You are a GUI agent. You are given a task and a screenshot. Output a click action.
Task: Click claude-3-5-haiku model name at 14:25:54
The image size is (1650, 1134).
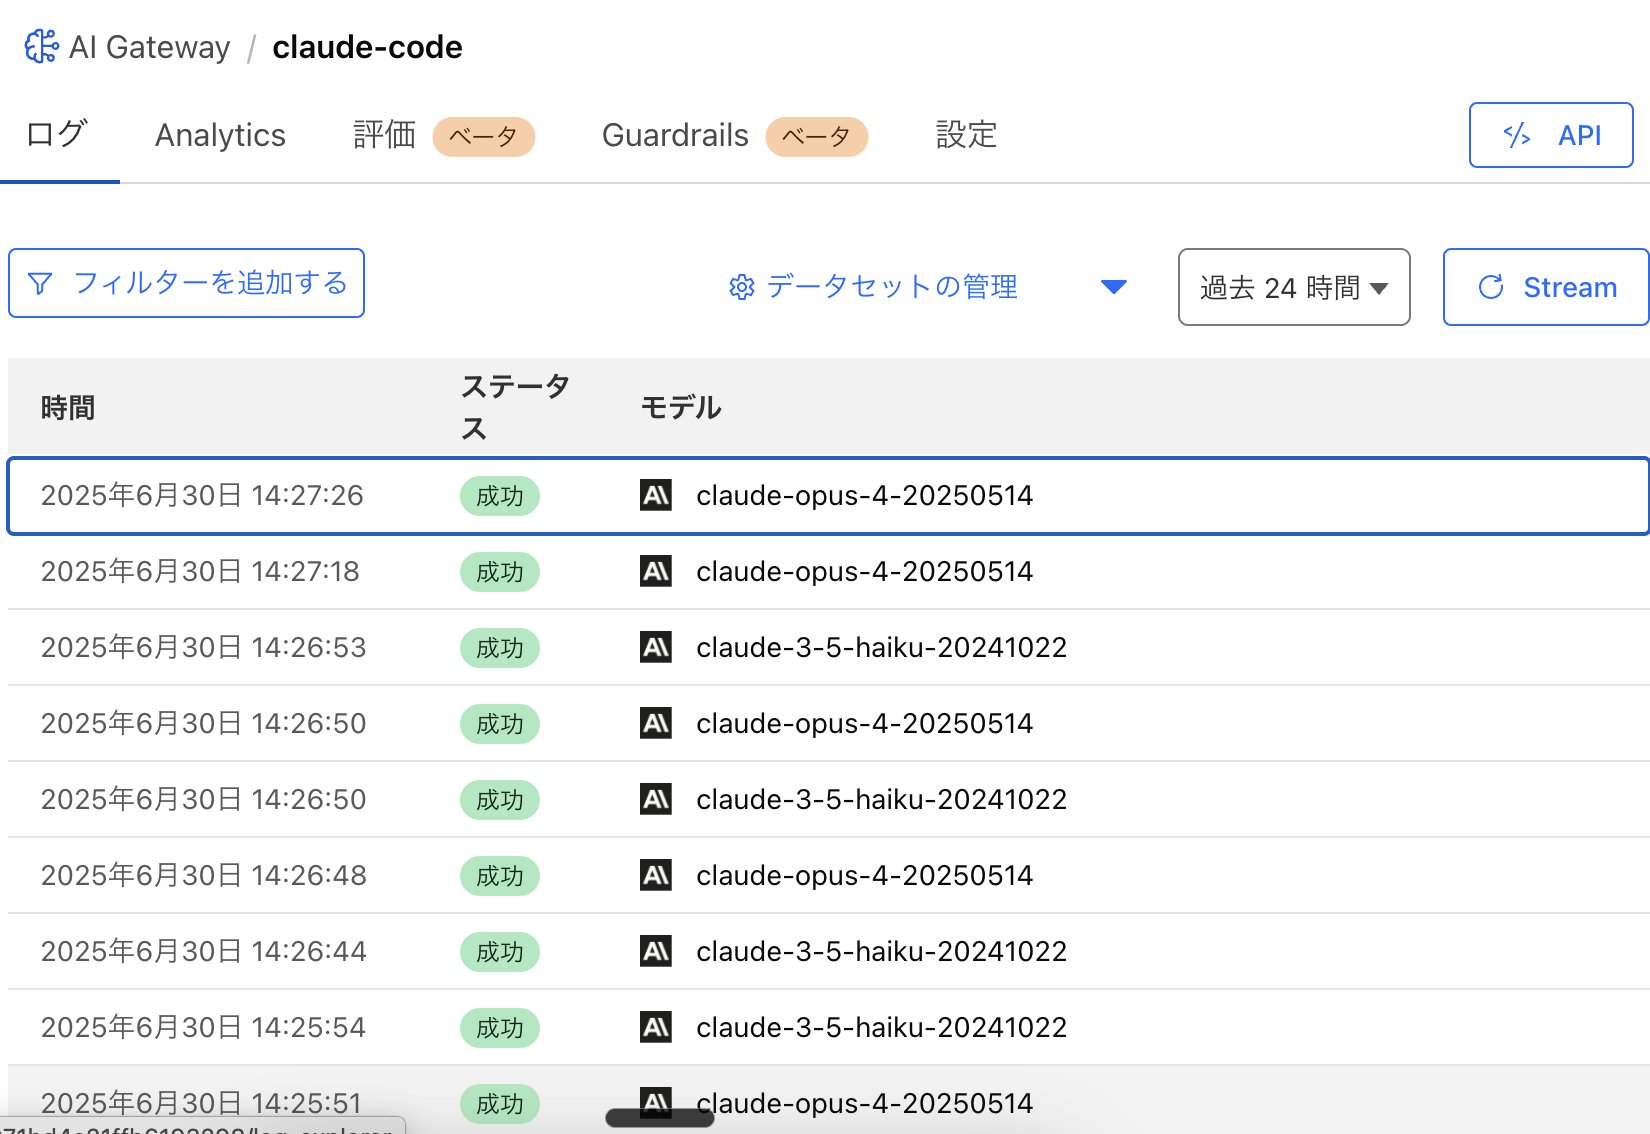(x=881, y=1027)
